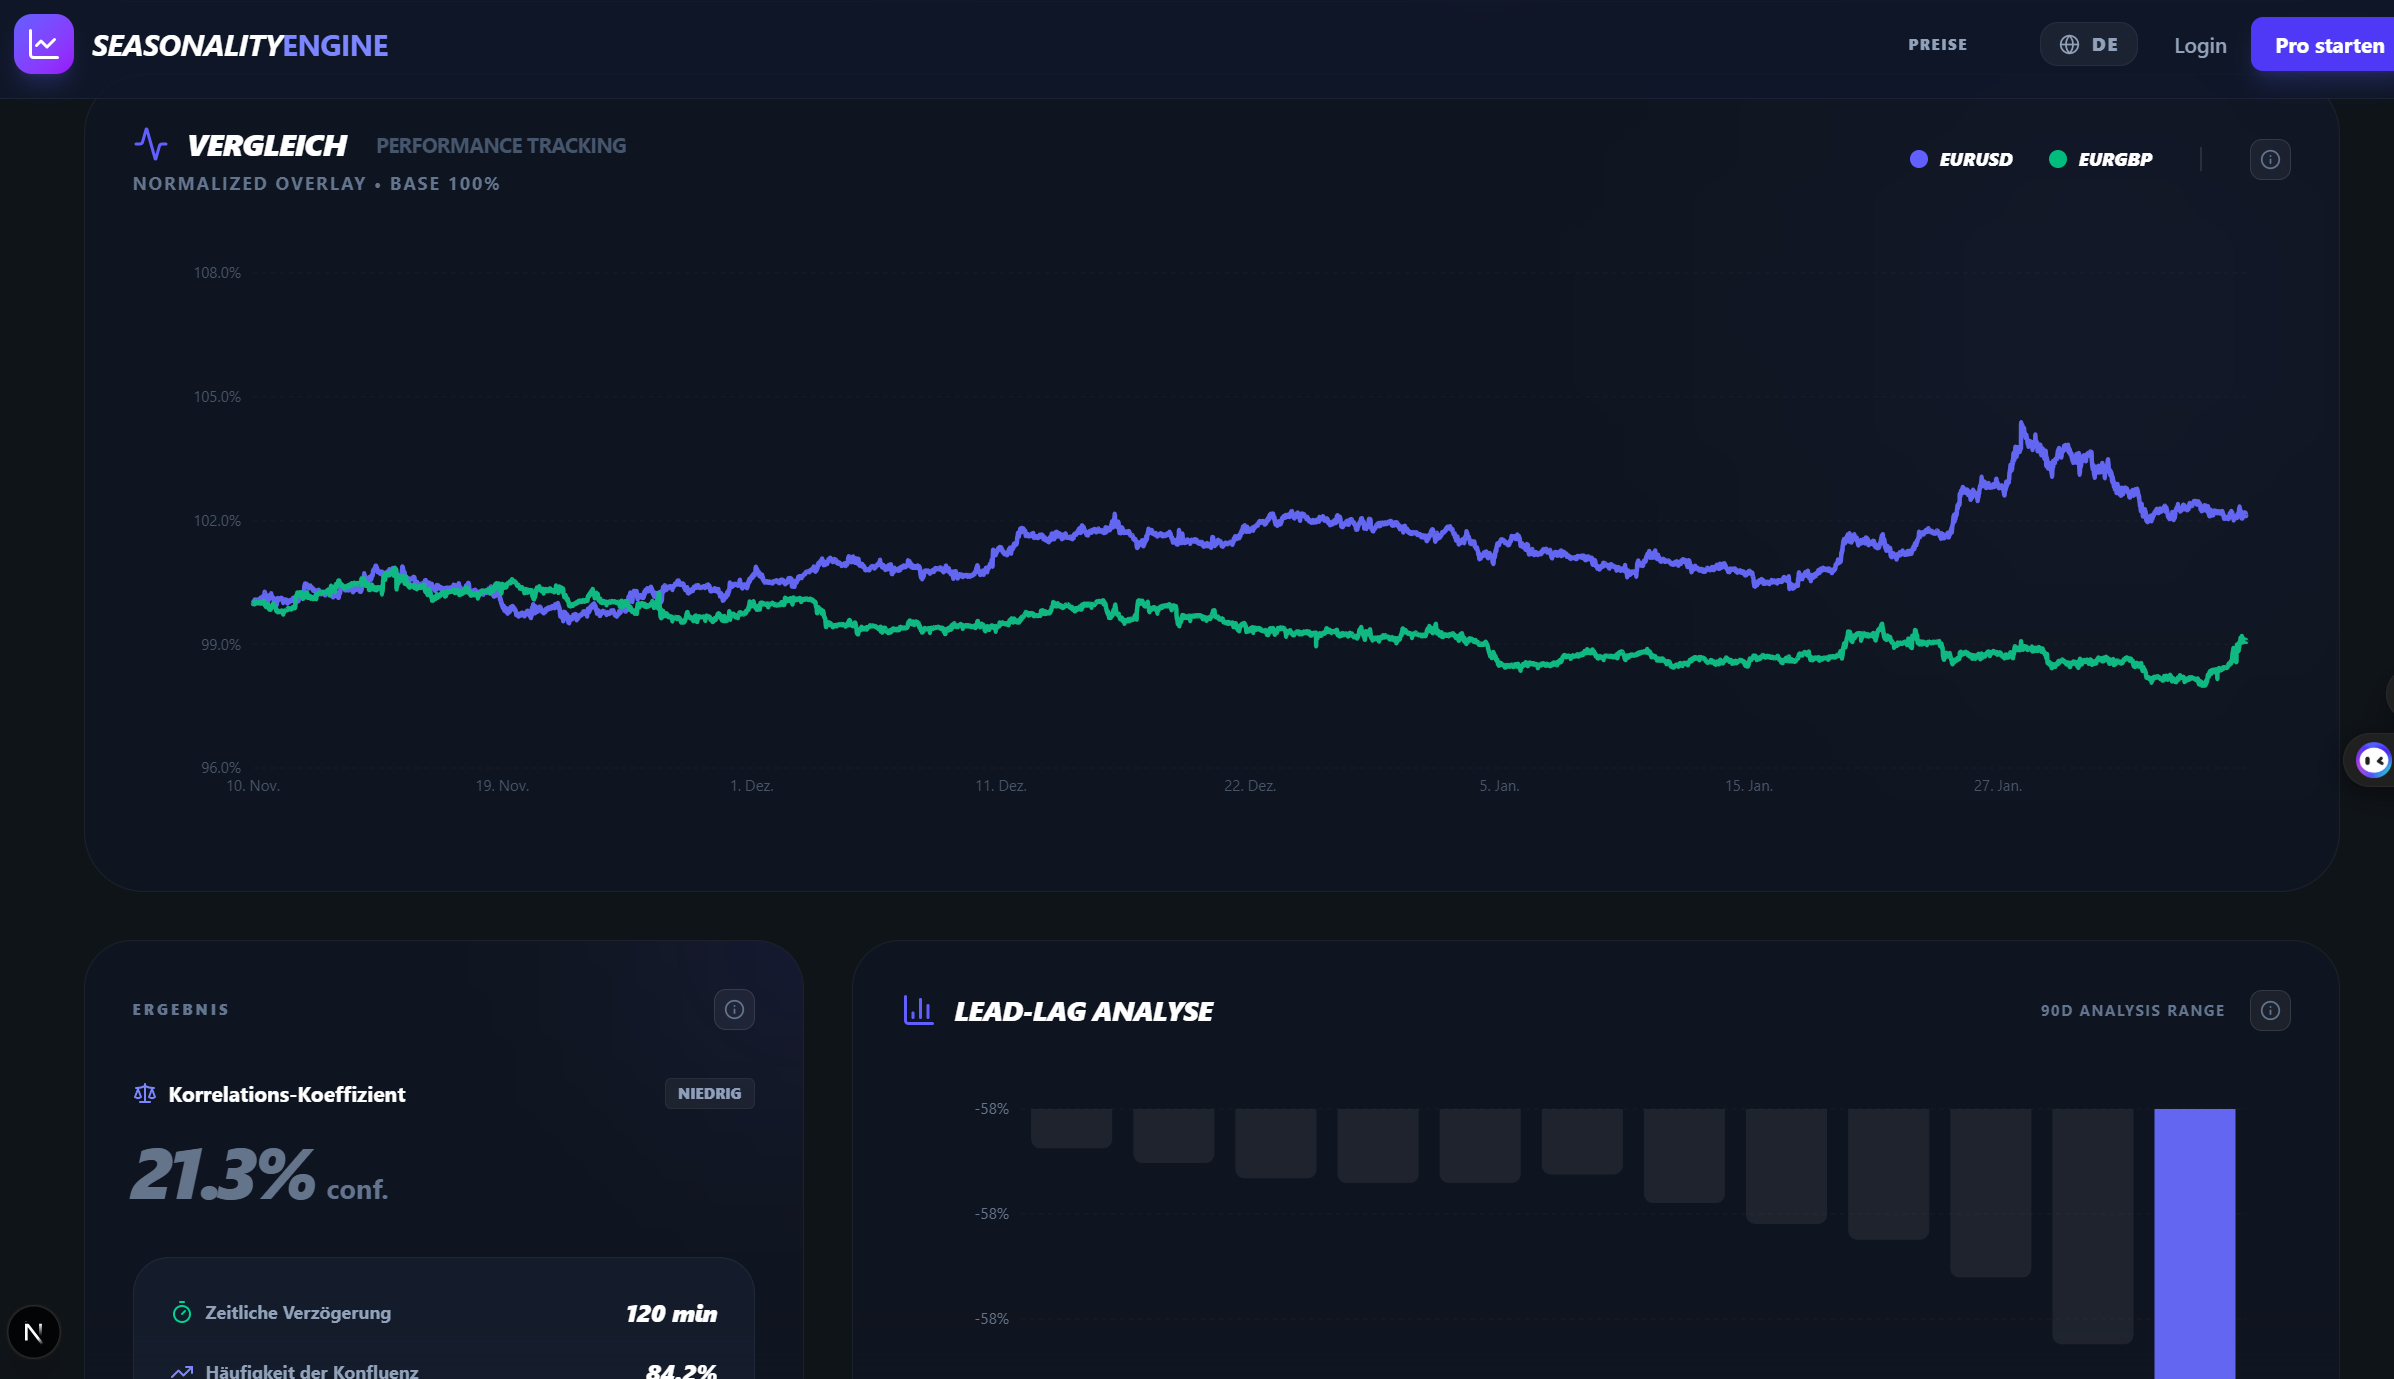Toggle EURGBP series in chart legend
The height and width of the screenshot is (1379, 2394).
tap(2114, 159)
